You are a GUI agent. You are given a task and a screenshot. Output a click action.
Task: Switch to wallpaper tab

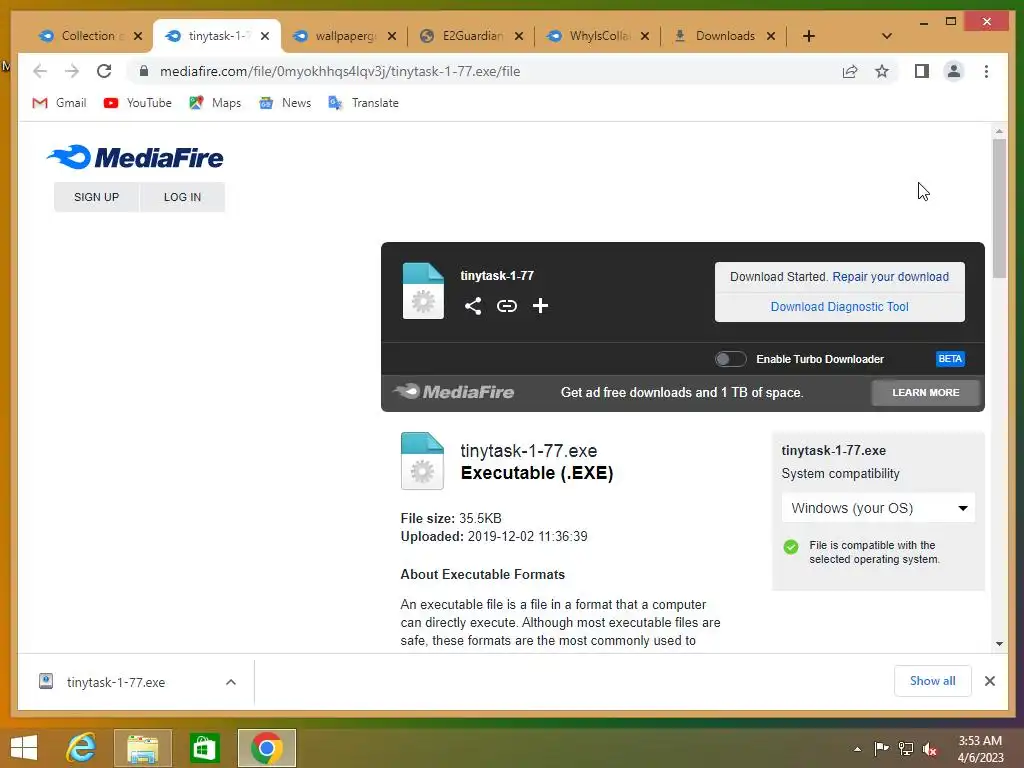click(x=344, y=36)
